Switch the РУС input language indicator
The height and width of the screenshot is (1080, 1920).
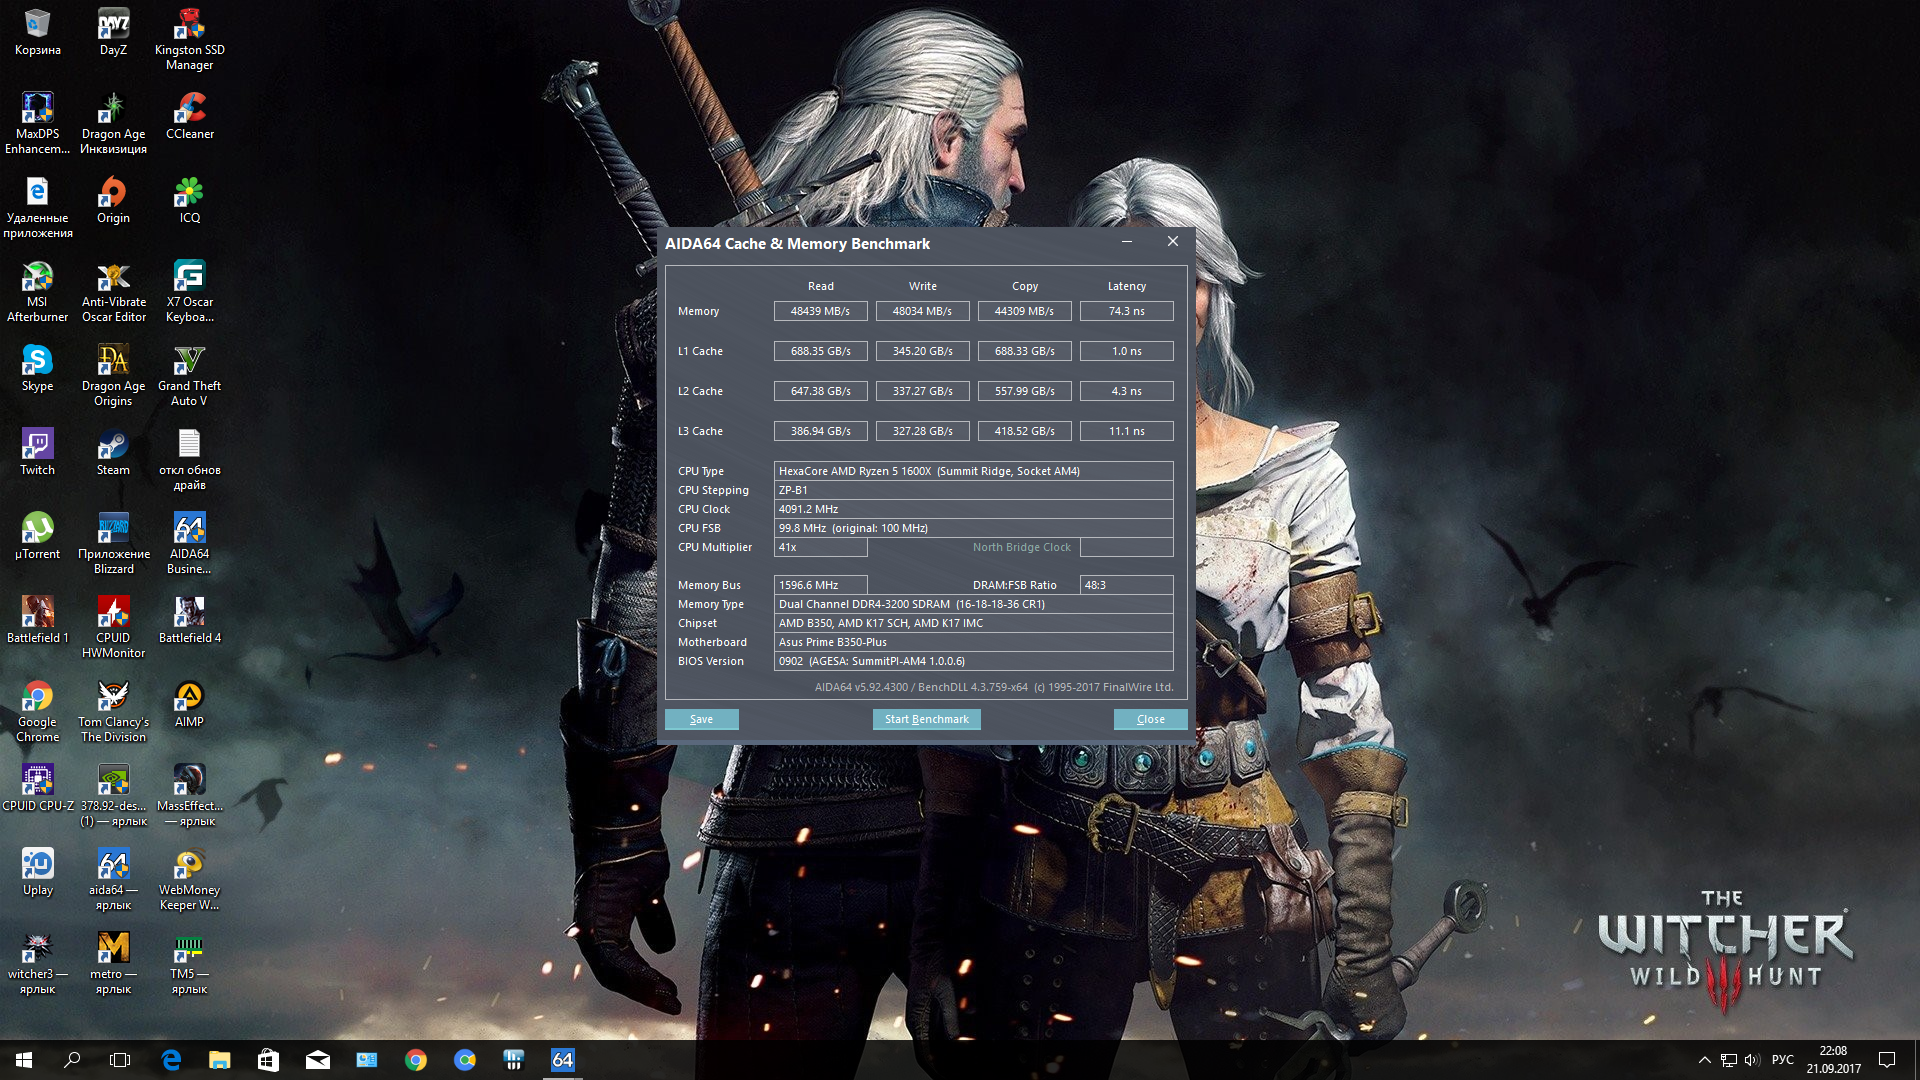pyautogui.click(x=1782, y=1060)
